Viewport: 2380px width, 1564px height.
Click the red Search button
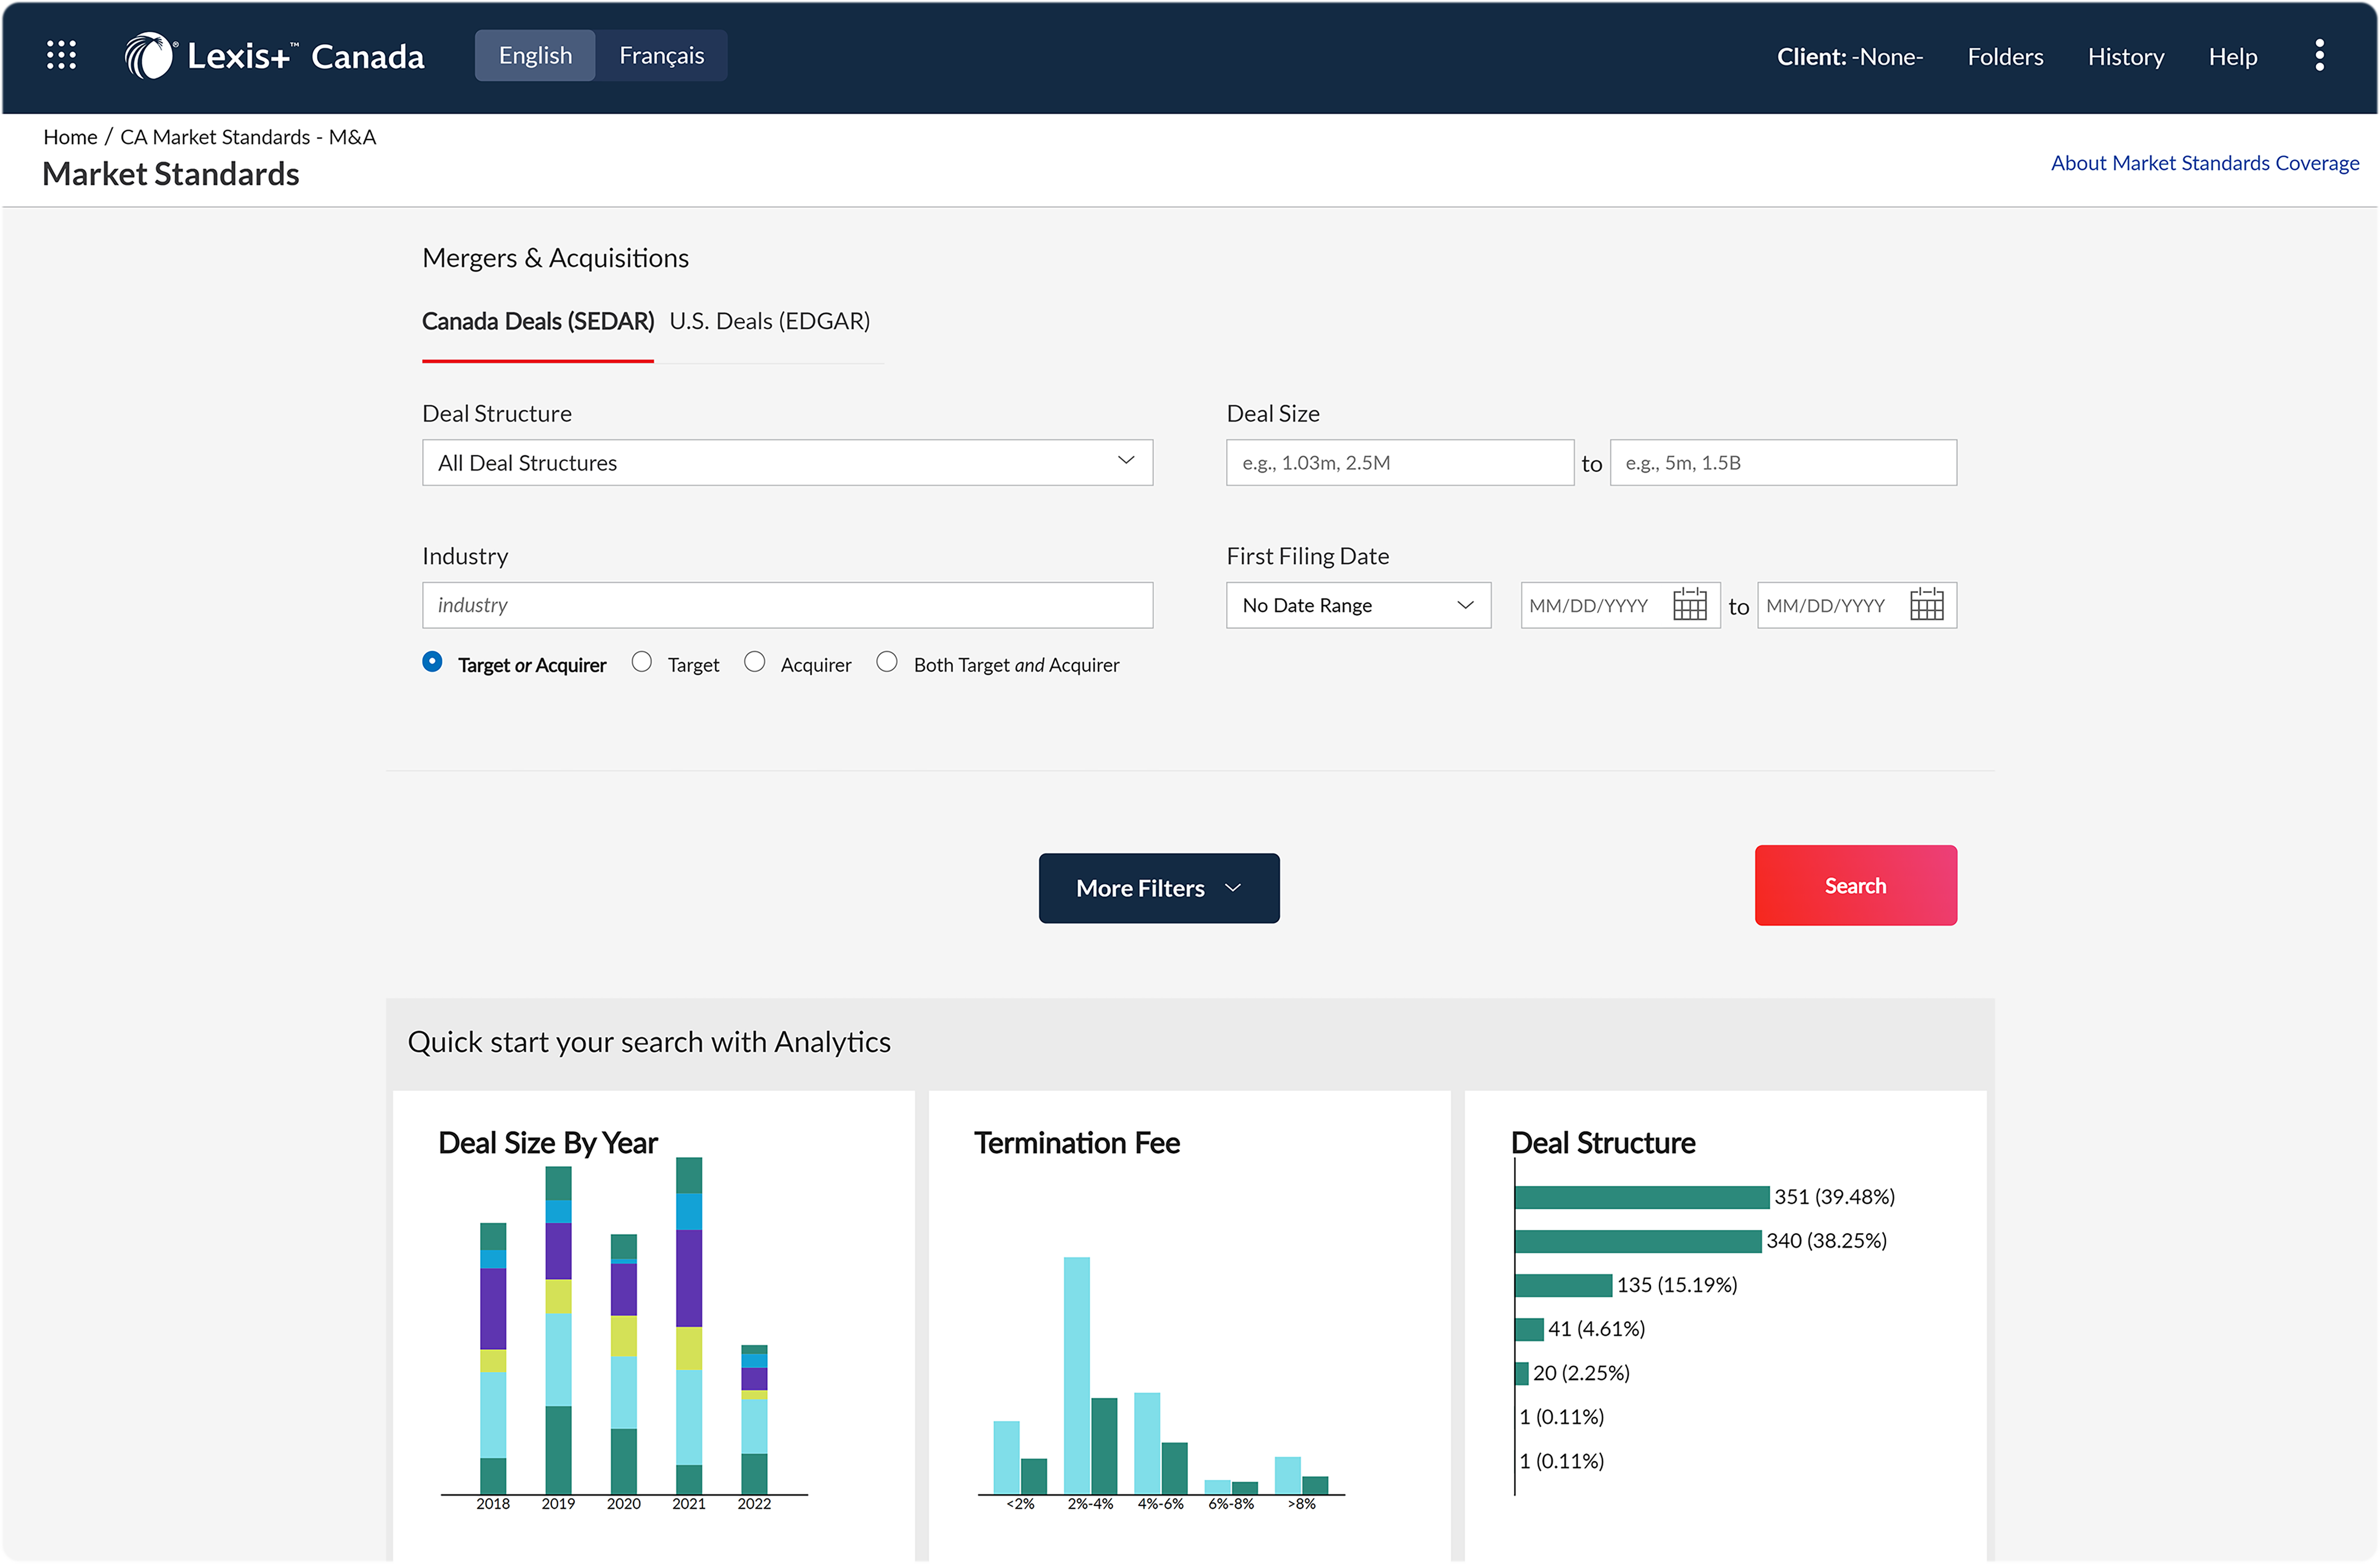[x=1855, y=885]
